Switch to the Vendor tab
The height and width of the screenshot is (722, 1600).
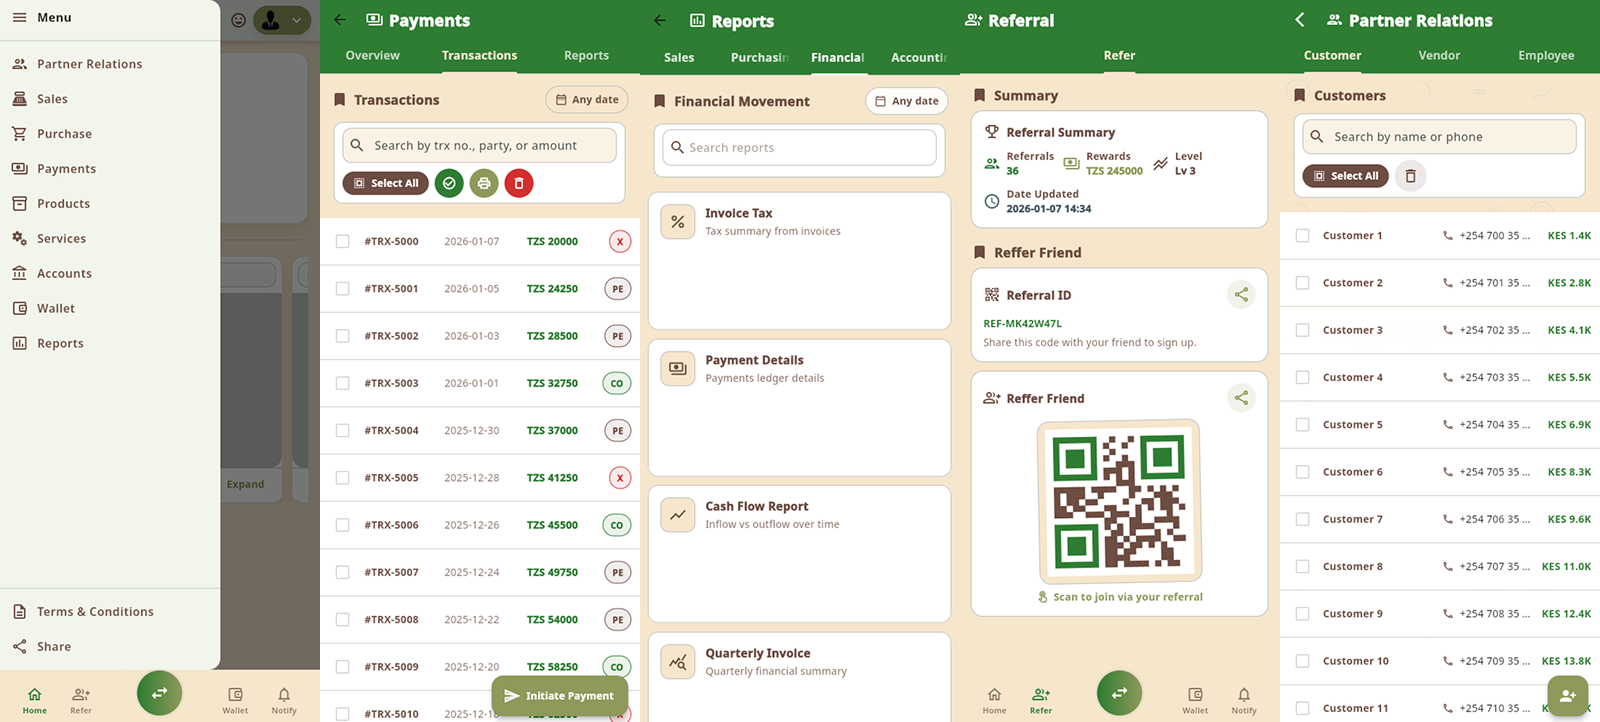(x=1439, y=56)
